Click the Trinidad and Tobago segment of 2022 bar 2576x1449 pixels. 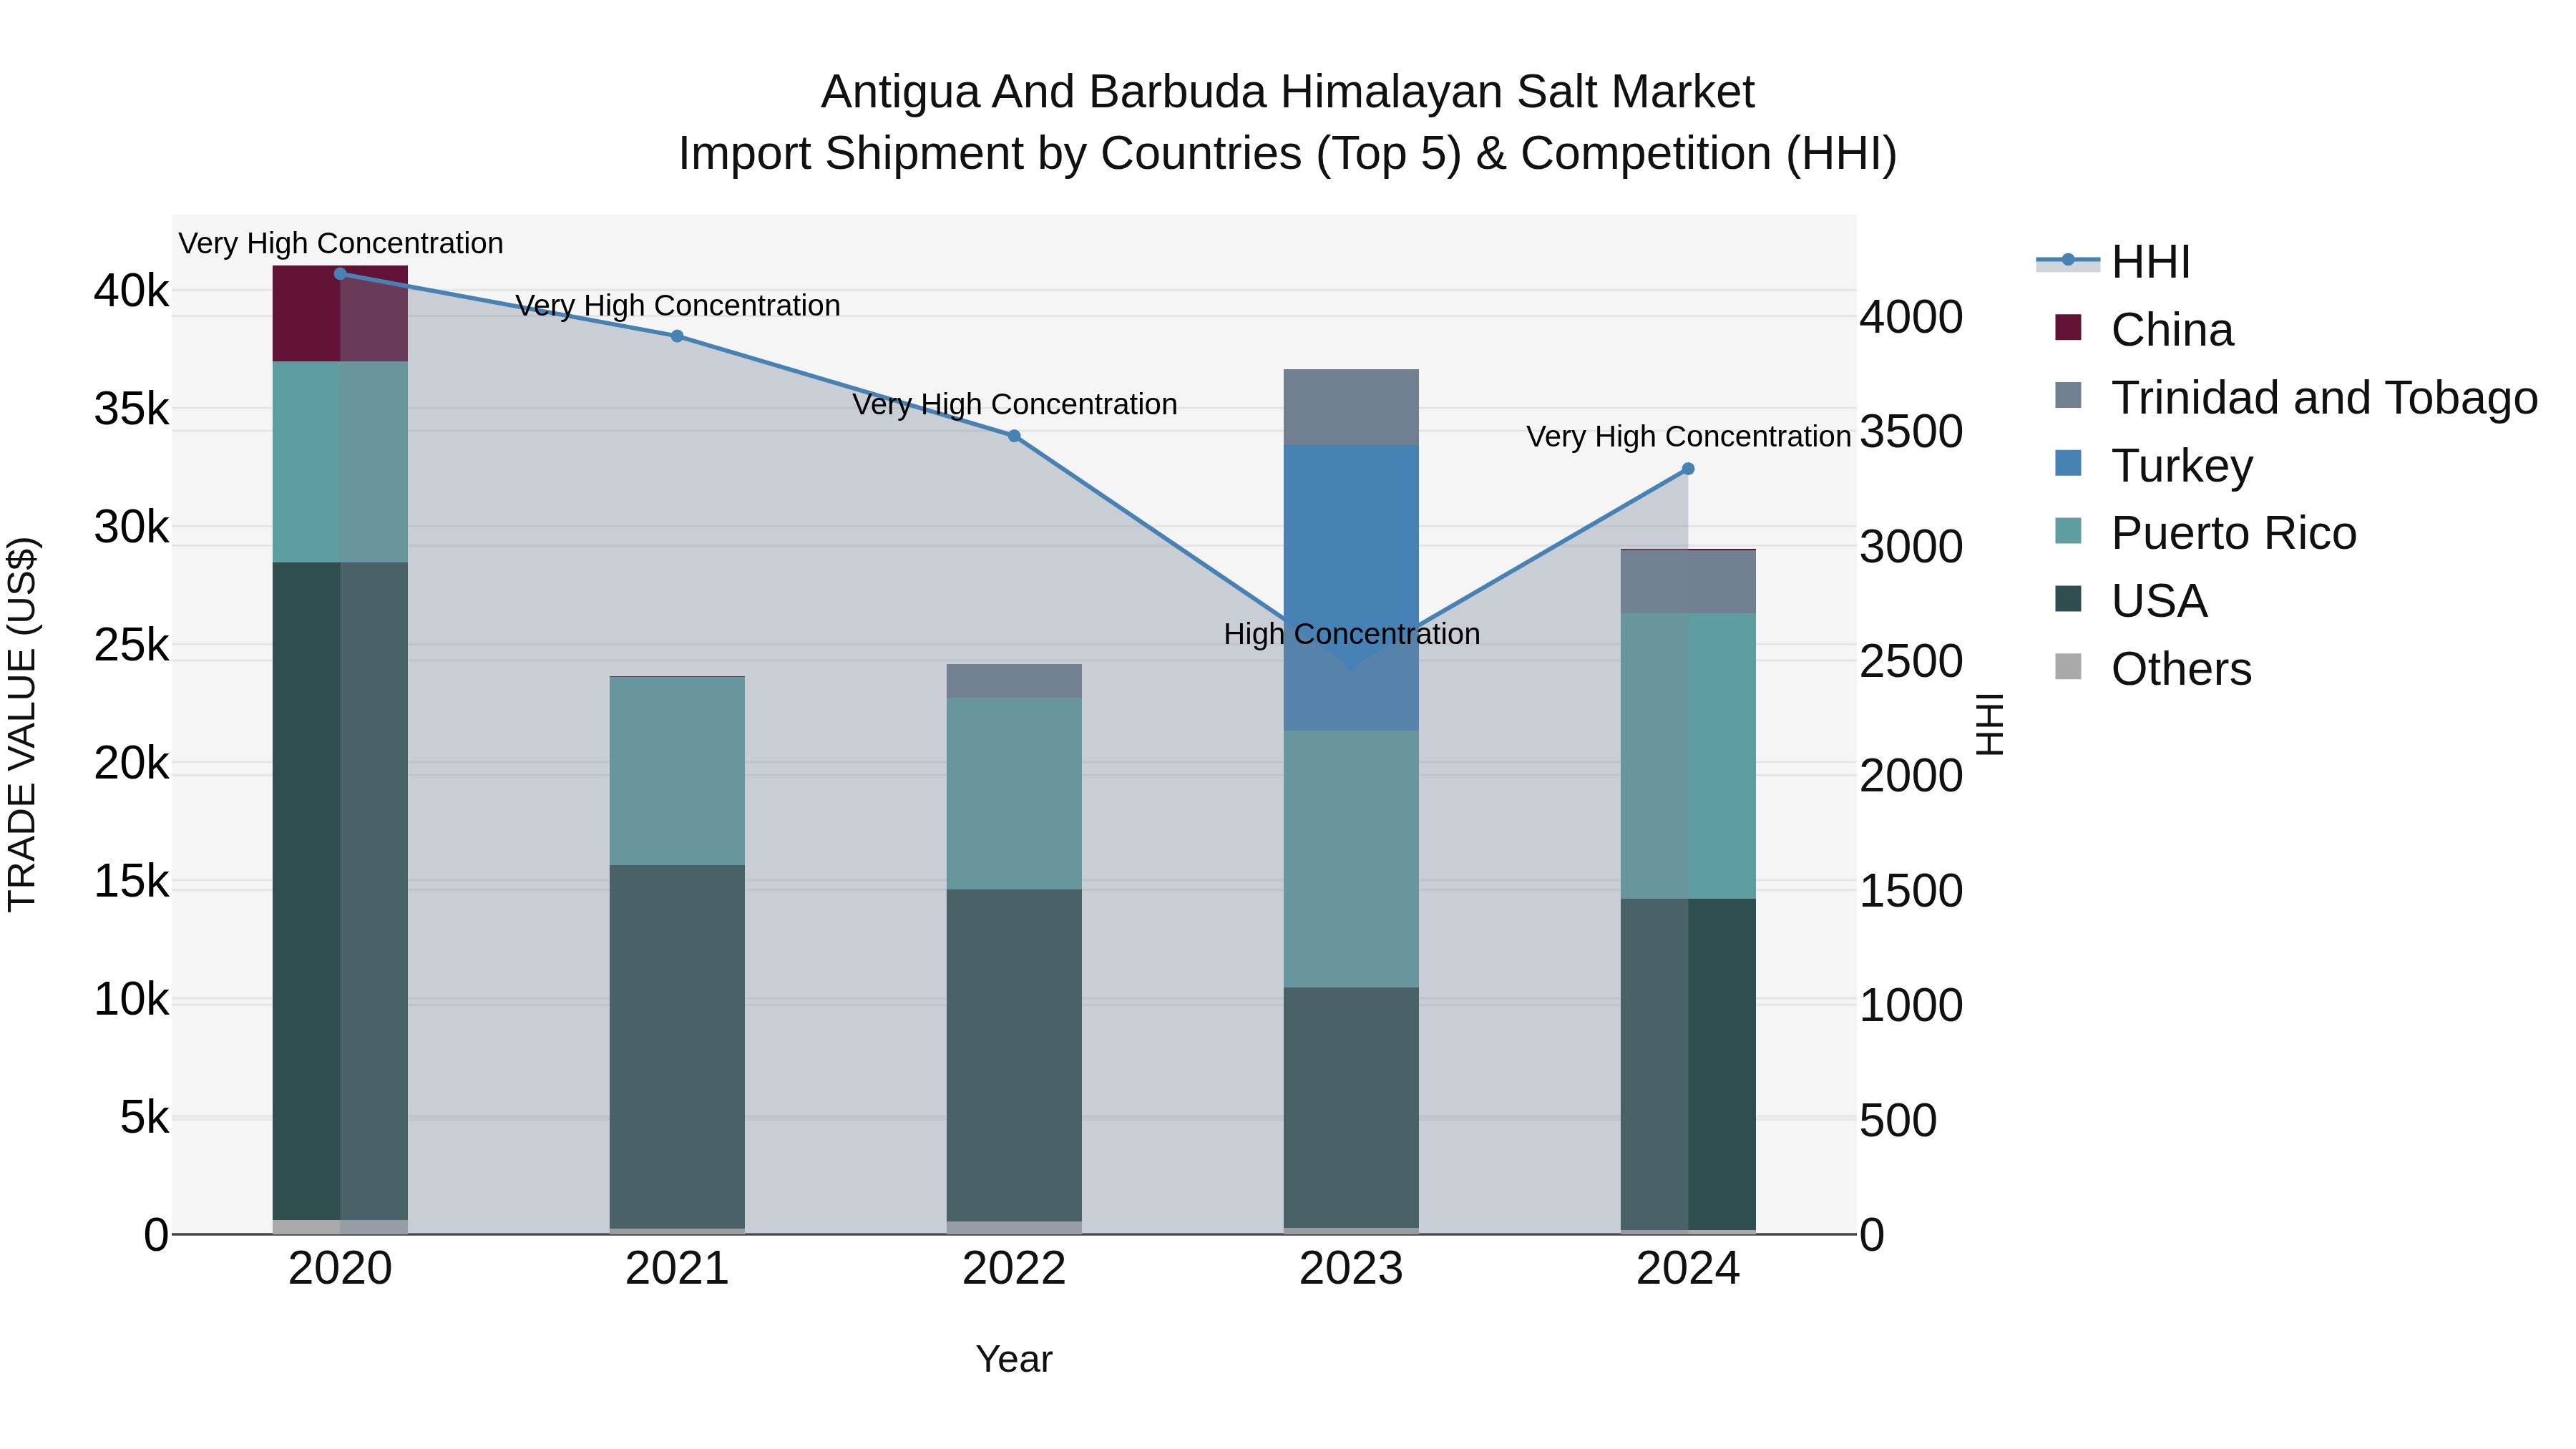(x=1014, y=681)
